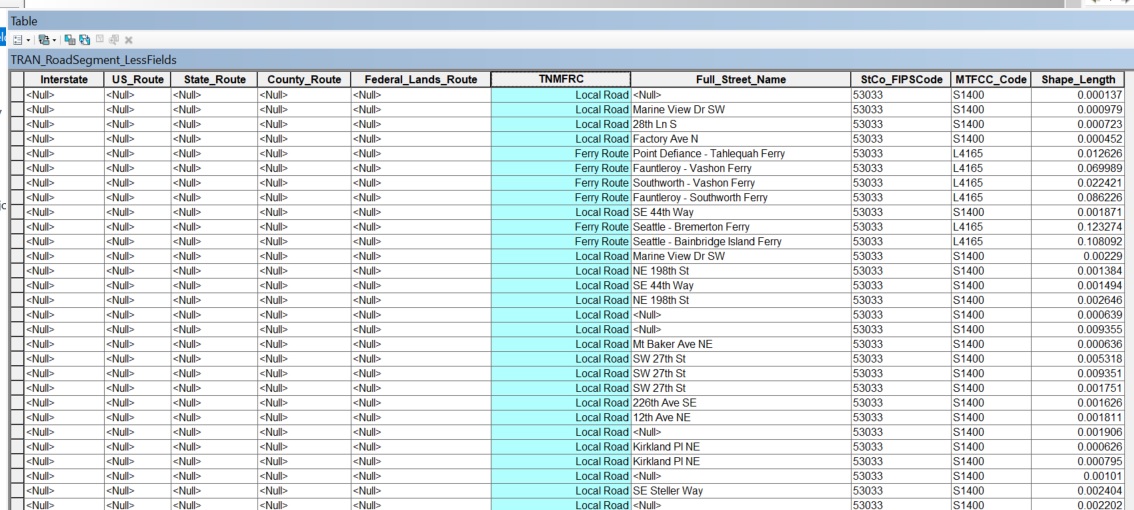The height and width of the screenshot is (510, 1134).
Task: Click the TRAN_RoadSegment_LessFields table title bar
Action: [571, 60]
